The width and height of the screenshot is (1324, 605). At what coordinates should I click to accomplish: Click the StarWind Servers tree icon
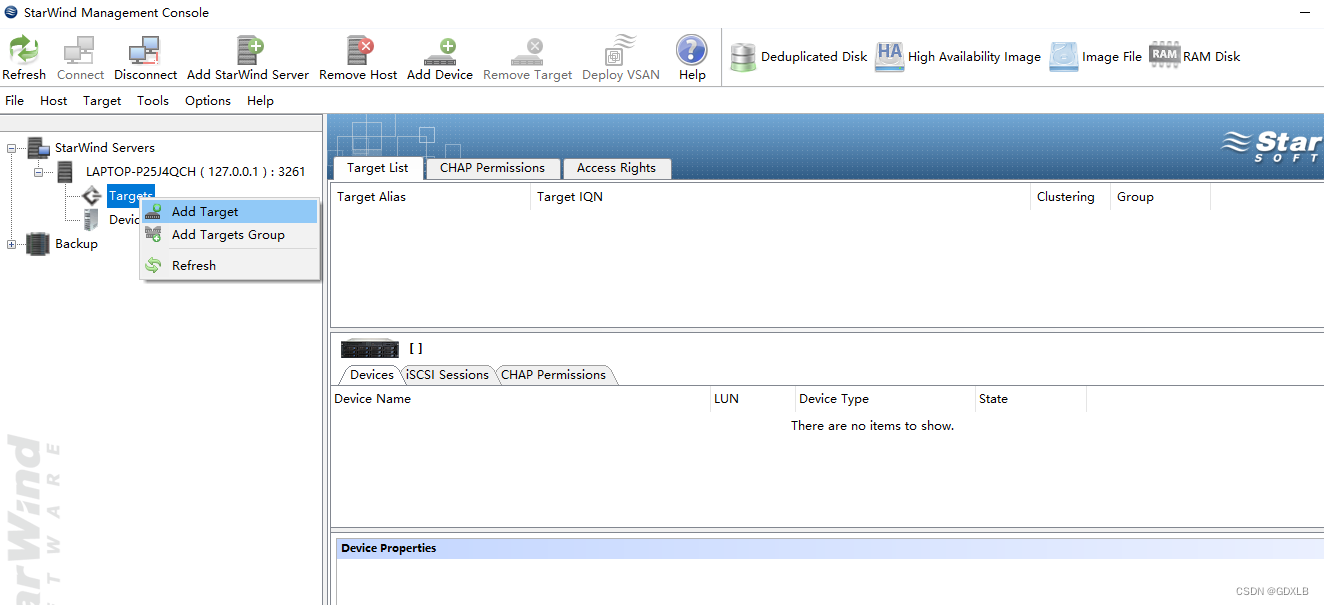coord(39,148)
